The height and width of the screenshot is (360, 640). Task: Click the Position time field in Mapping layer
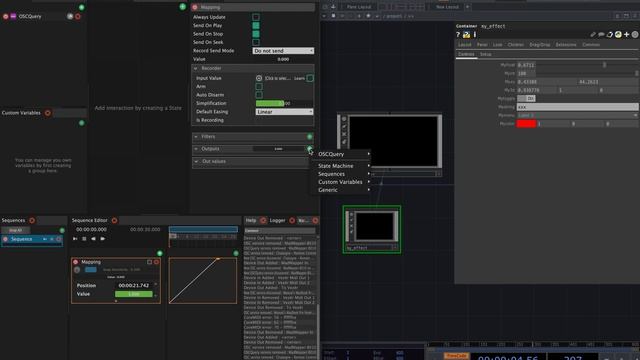(134, 286)
